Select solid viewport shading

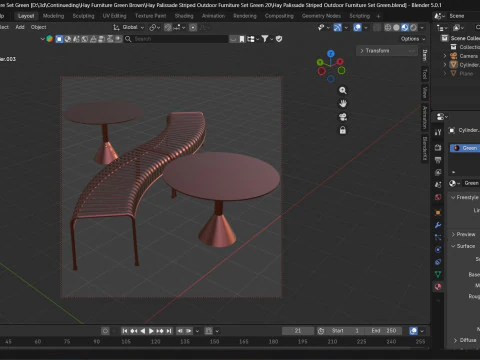(x=396, y=27)
